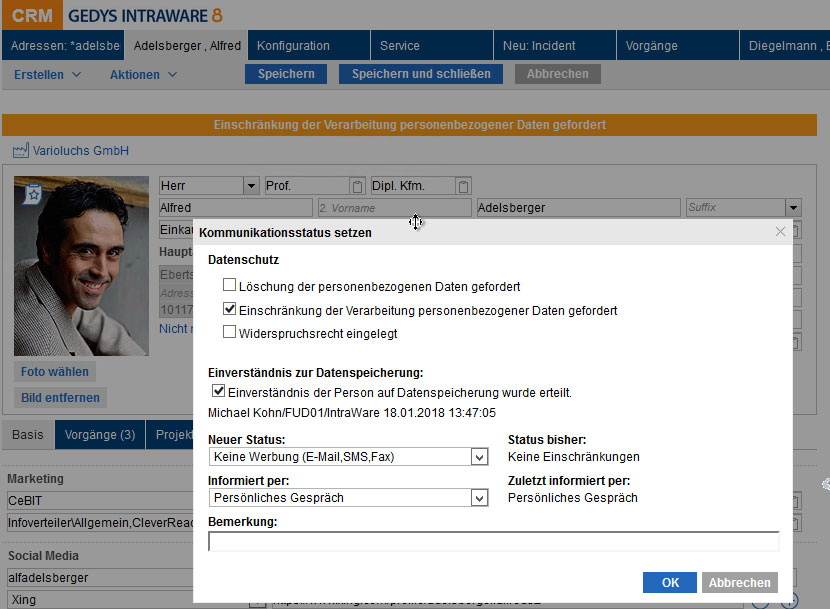Image resolution: width=830 pixels, height=609 pixels.
Task: Enable Löschung der personenbezogenen Daten gefordert
Action: (230, 286)
